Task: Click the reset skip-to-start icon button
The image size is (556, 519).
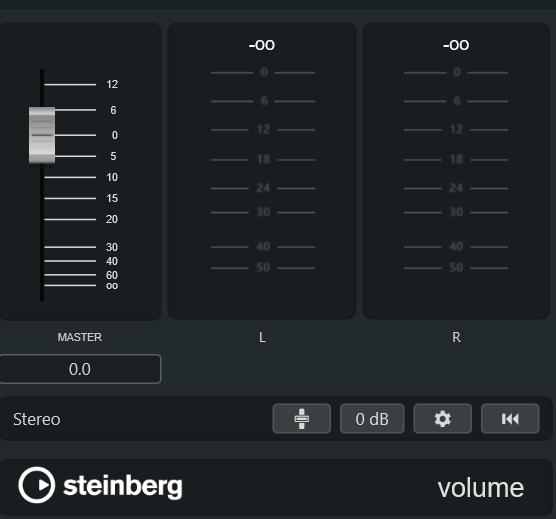Action: (510, 418)
